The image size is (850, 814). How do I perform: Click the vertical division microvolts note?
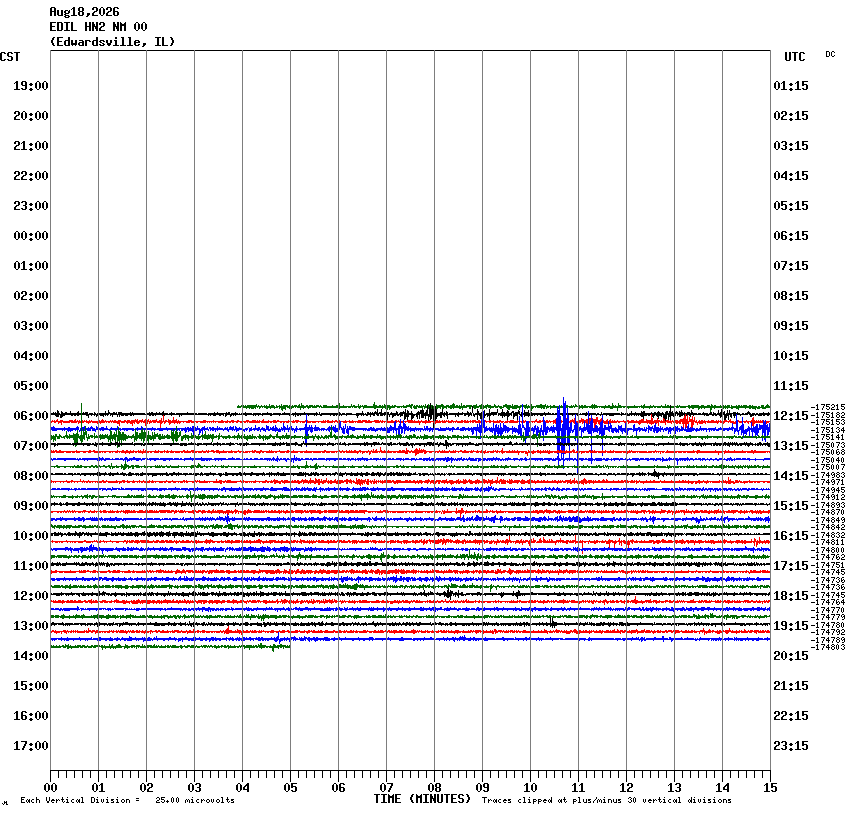(127, 800)
